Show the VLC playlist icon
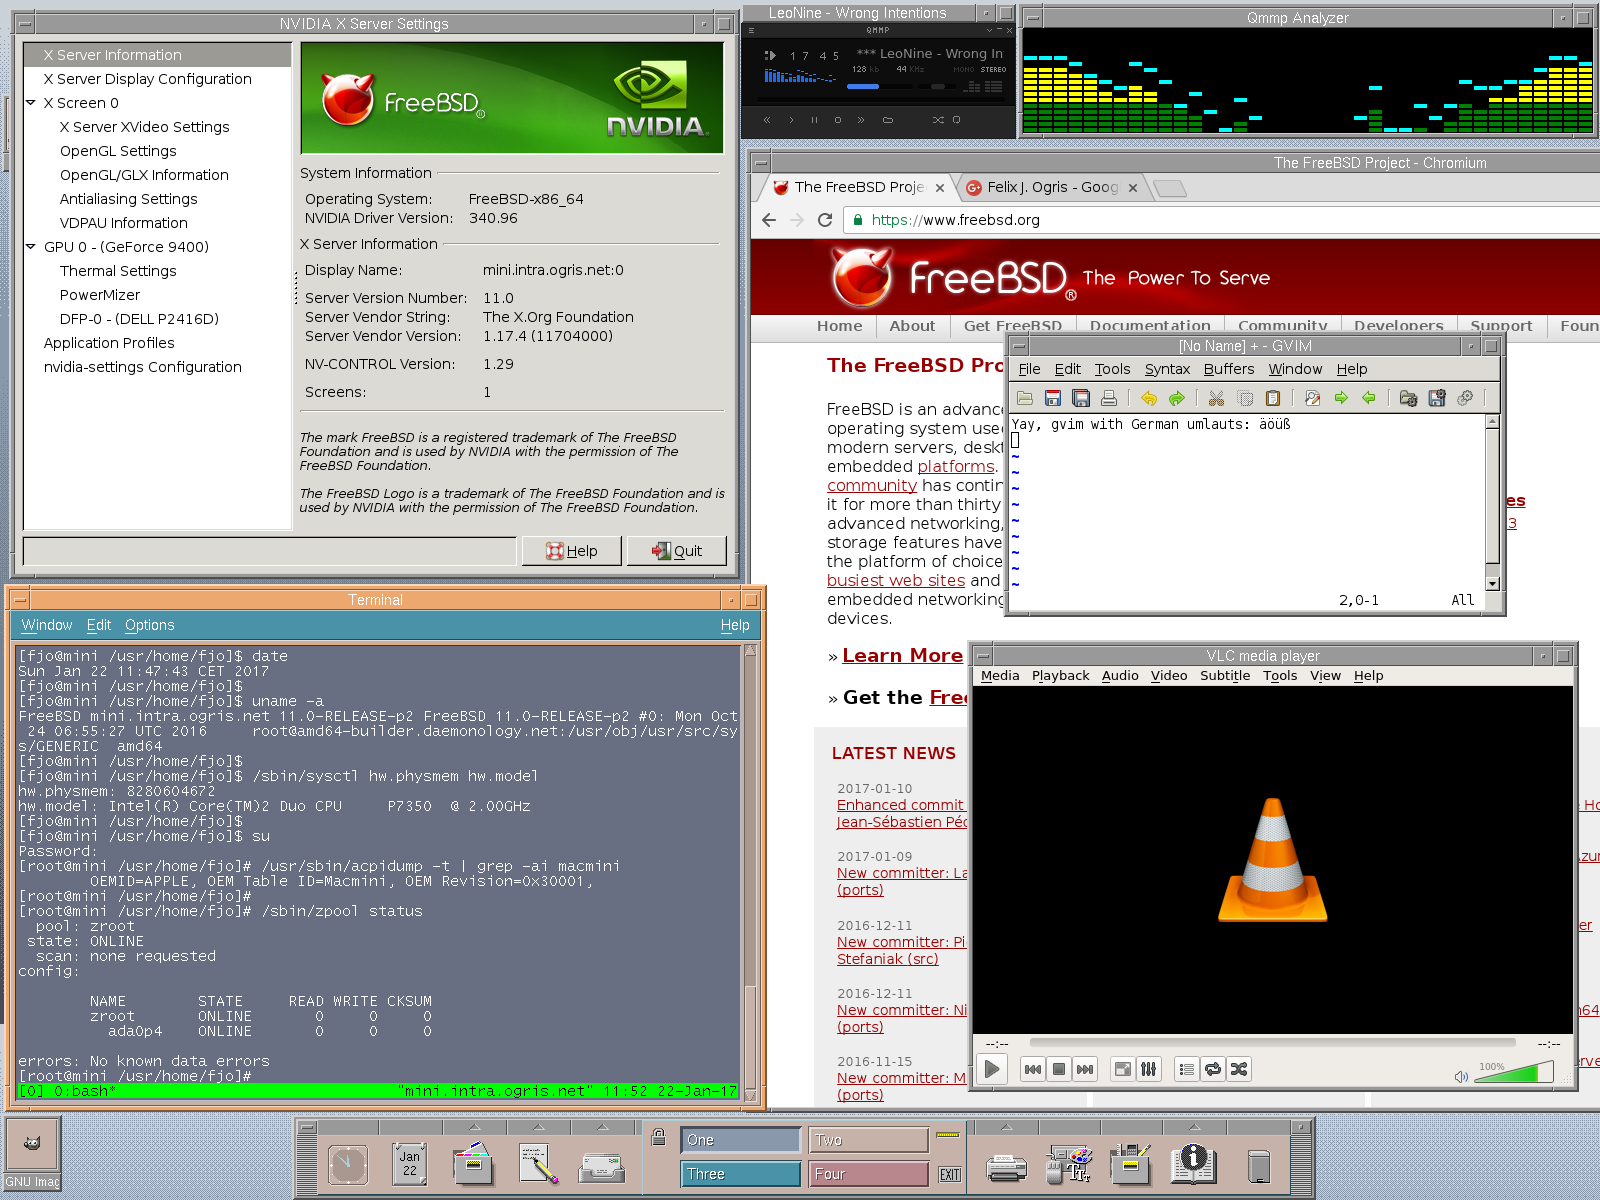The width and height of the screenshot is (1600, 1200). tap(1186, 1069)
